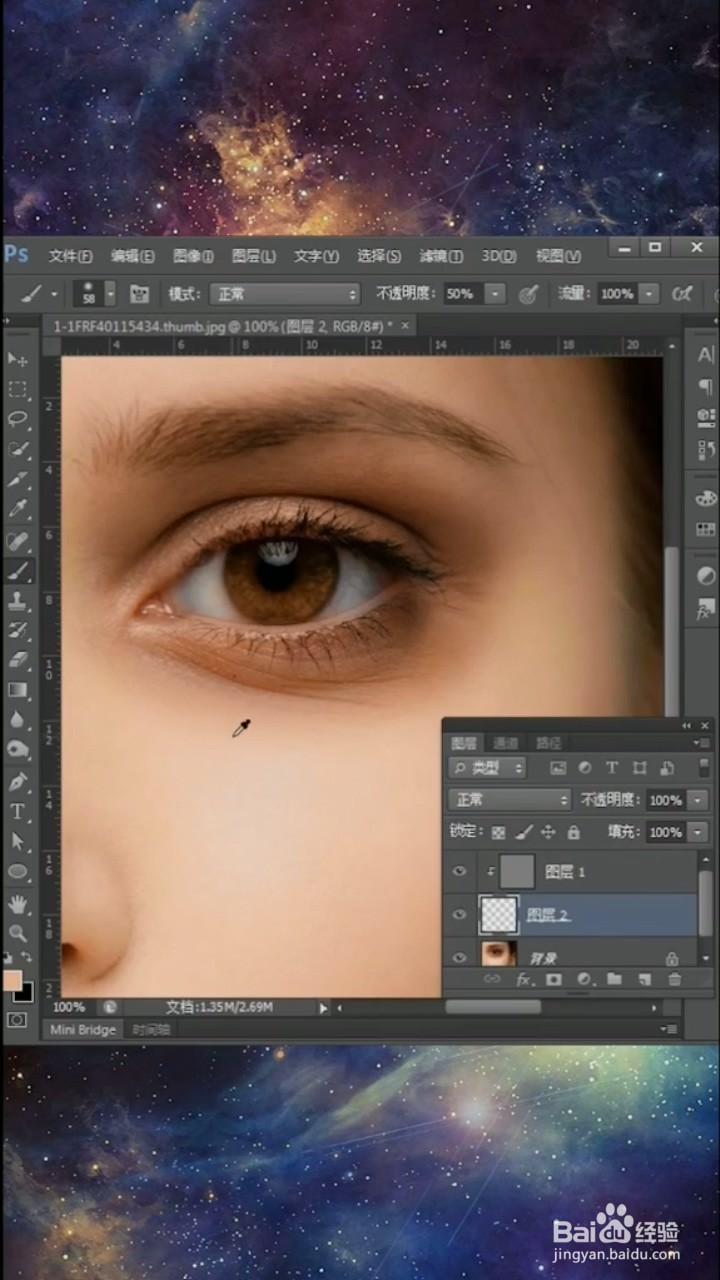
Task: Open the 文件(F) menu
Action: click(x=70, y=256)
